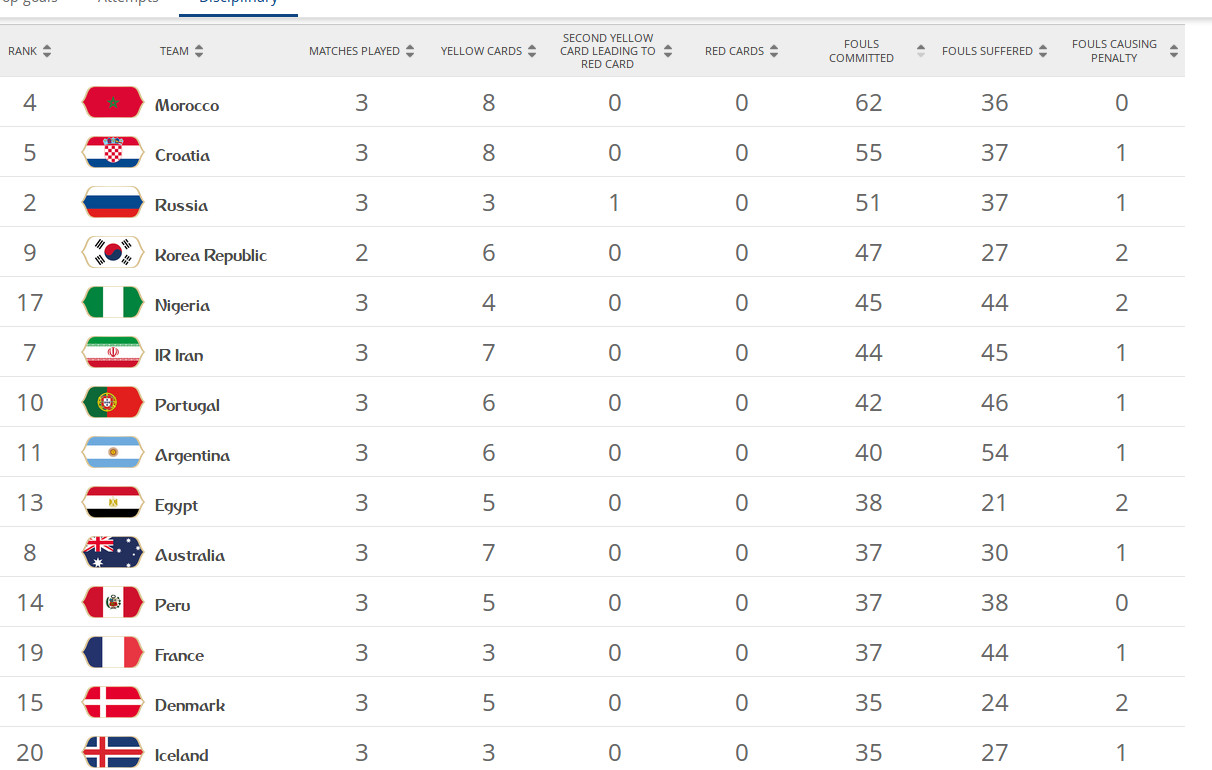Sort by Fouls Committed arrows
Viewport: 1212px width, 770px height.
[920, 51]
